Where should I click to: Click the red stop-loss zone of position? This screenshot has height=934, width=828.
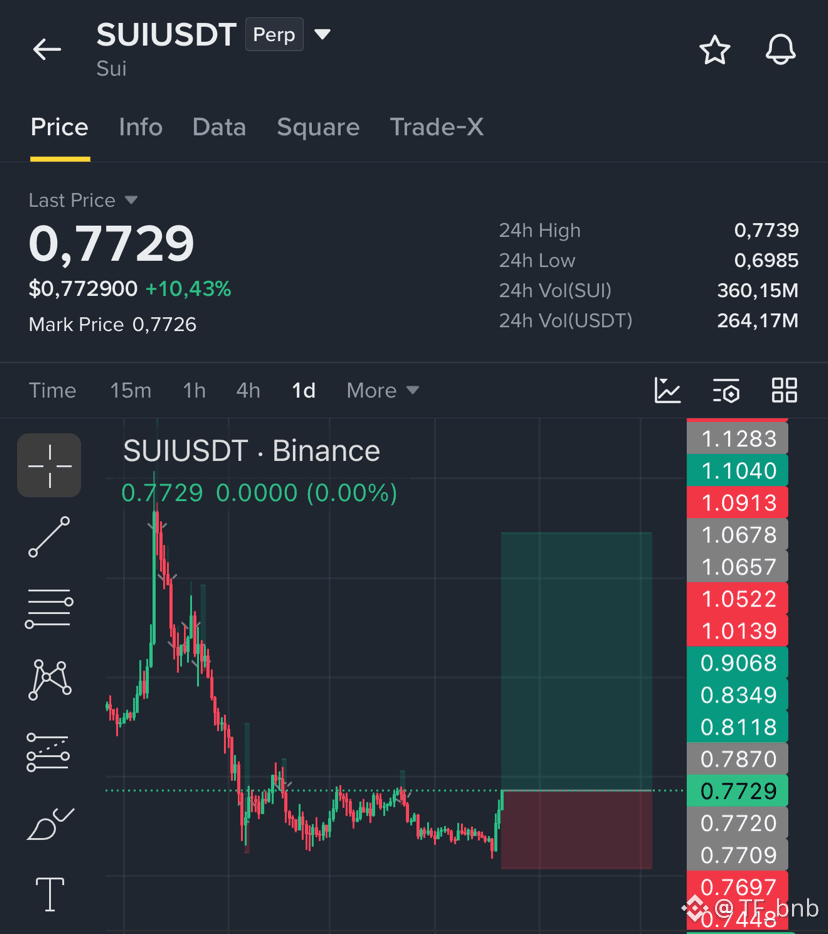point(576,829)
